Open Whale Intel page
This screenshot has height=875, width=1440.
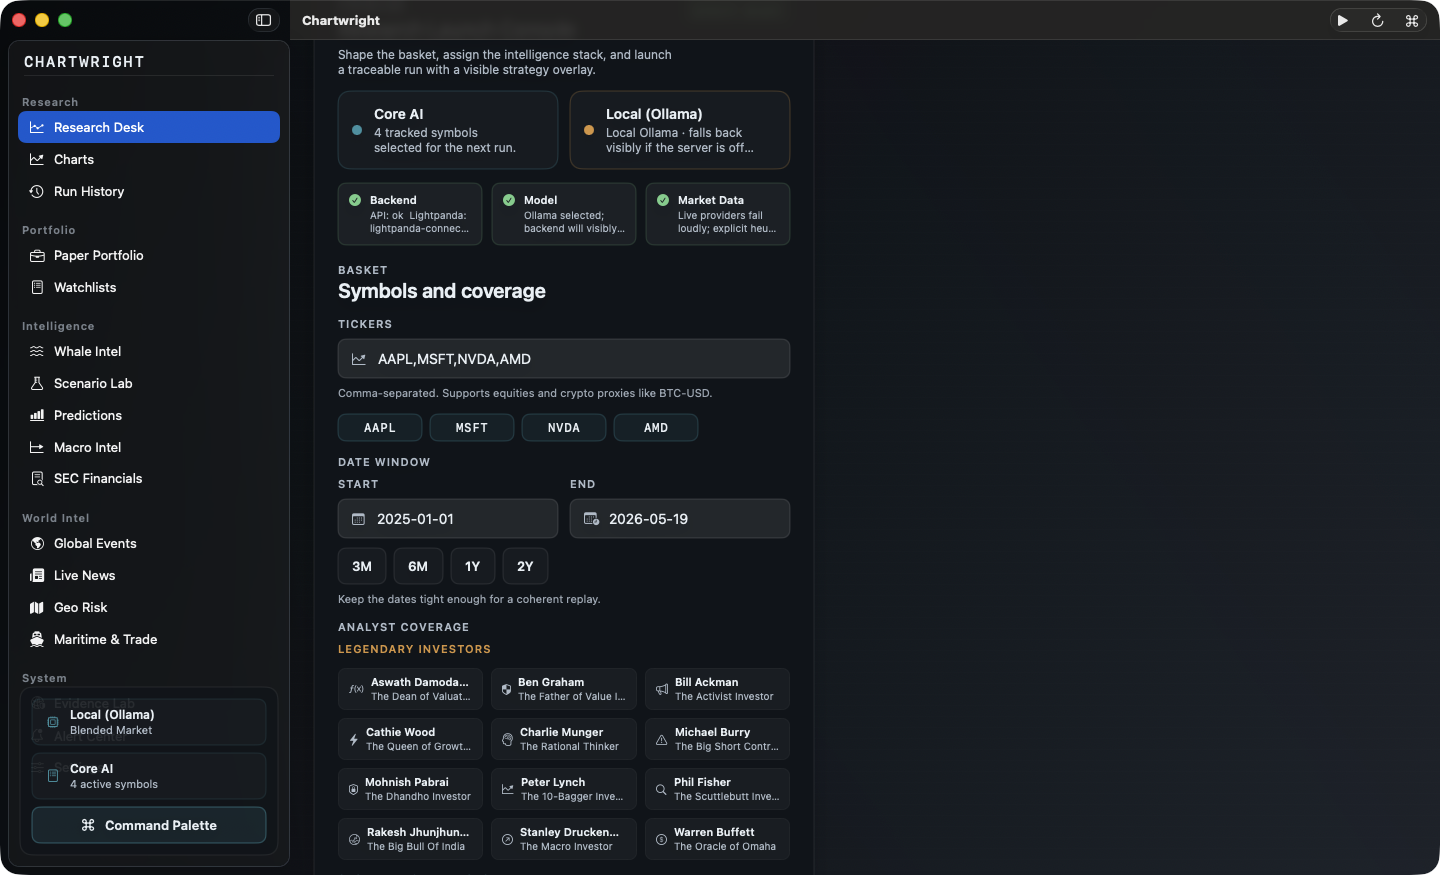click(x=149, y=351)
